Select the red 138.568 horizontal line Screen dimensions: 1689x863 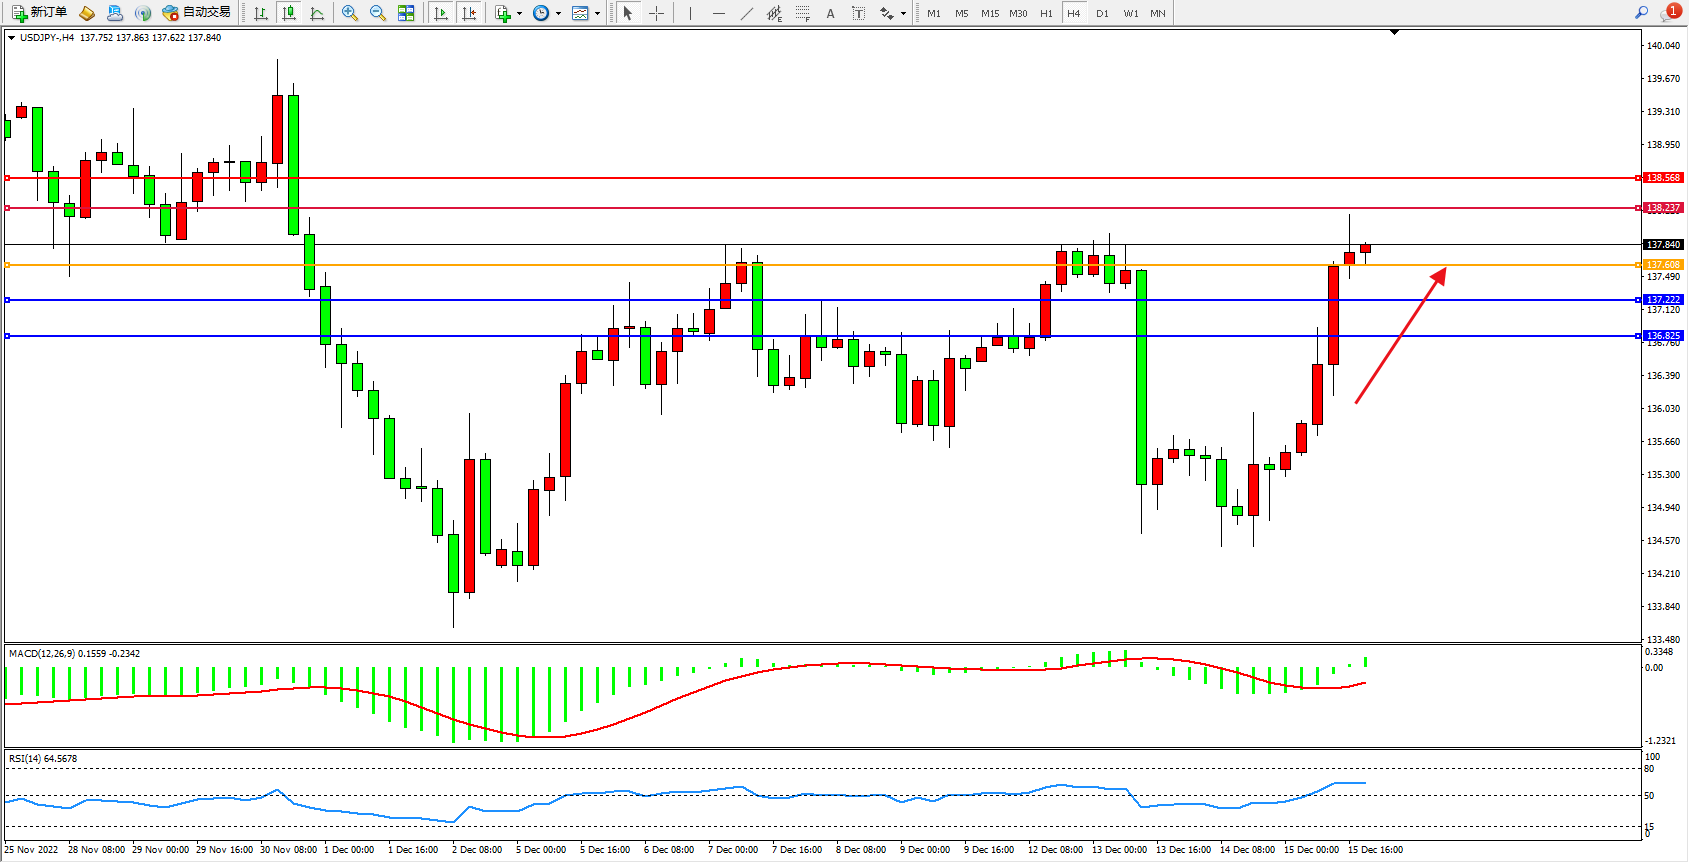tap(800, 178)
